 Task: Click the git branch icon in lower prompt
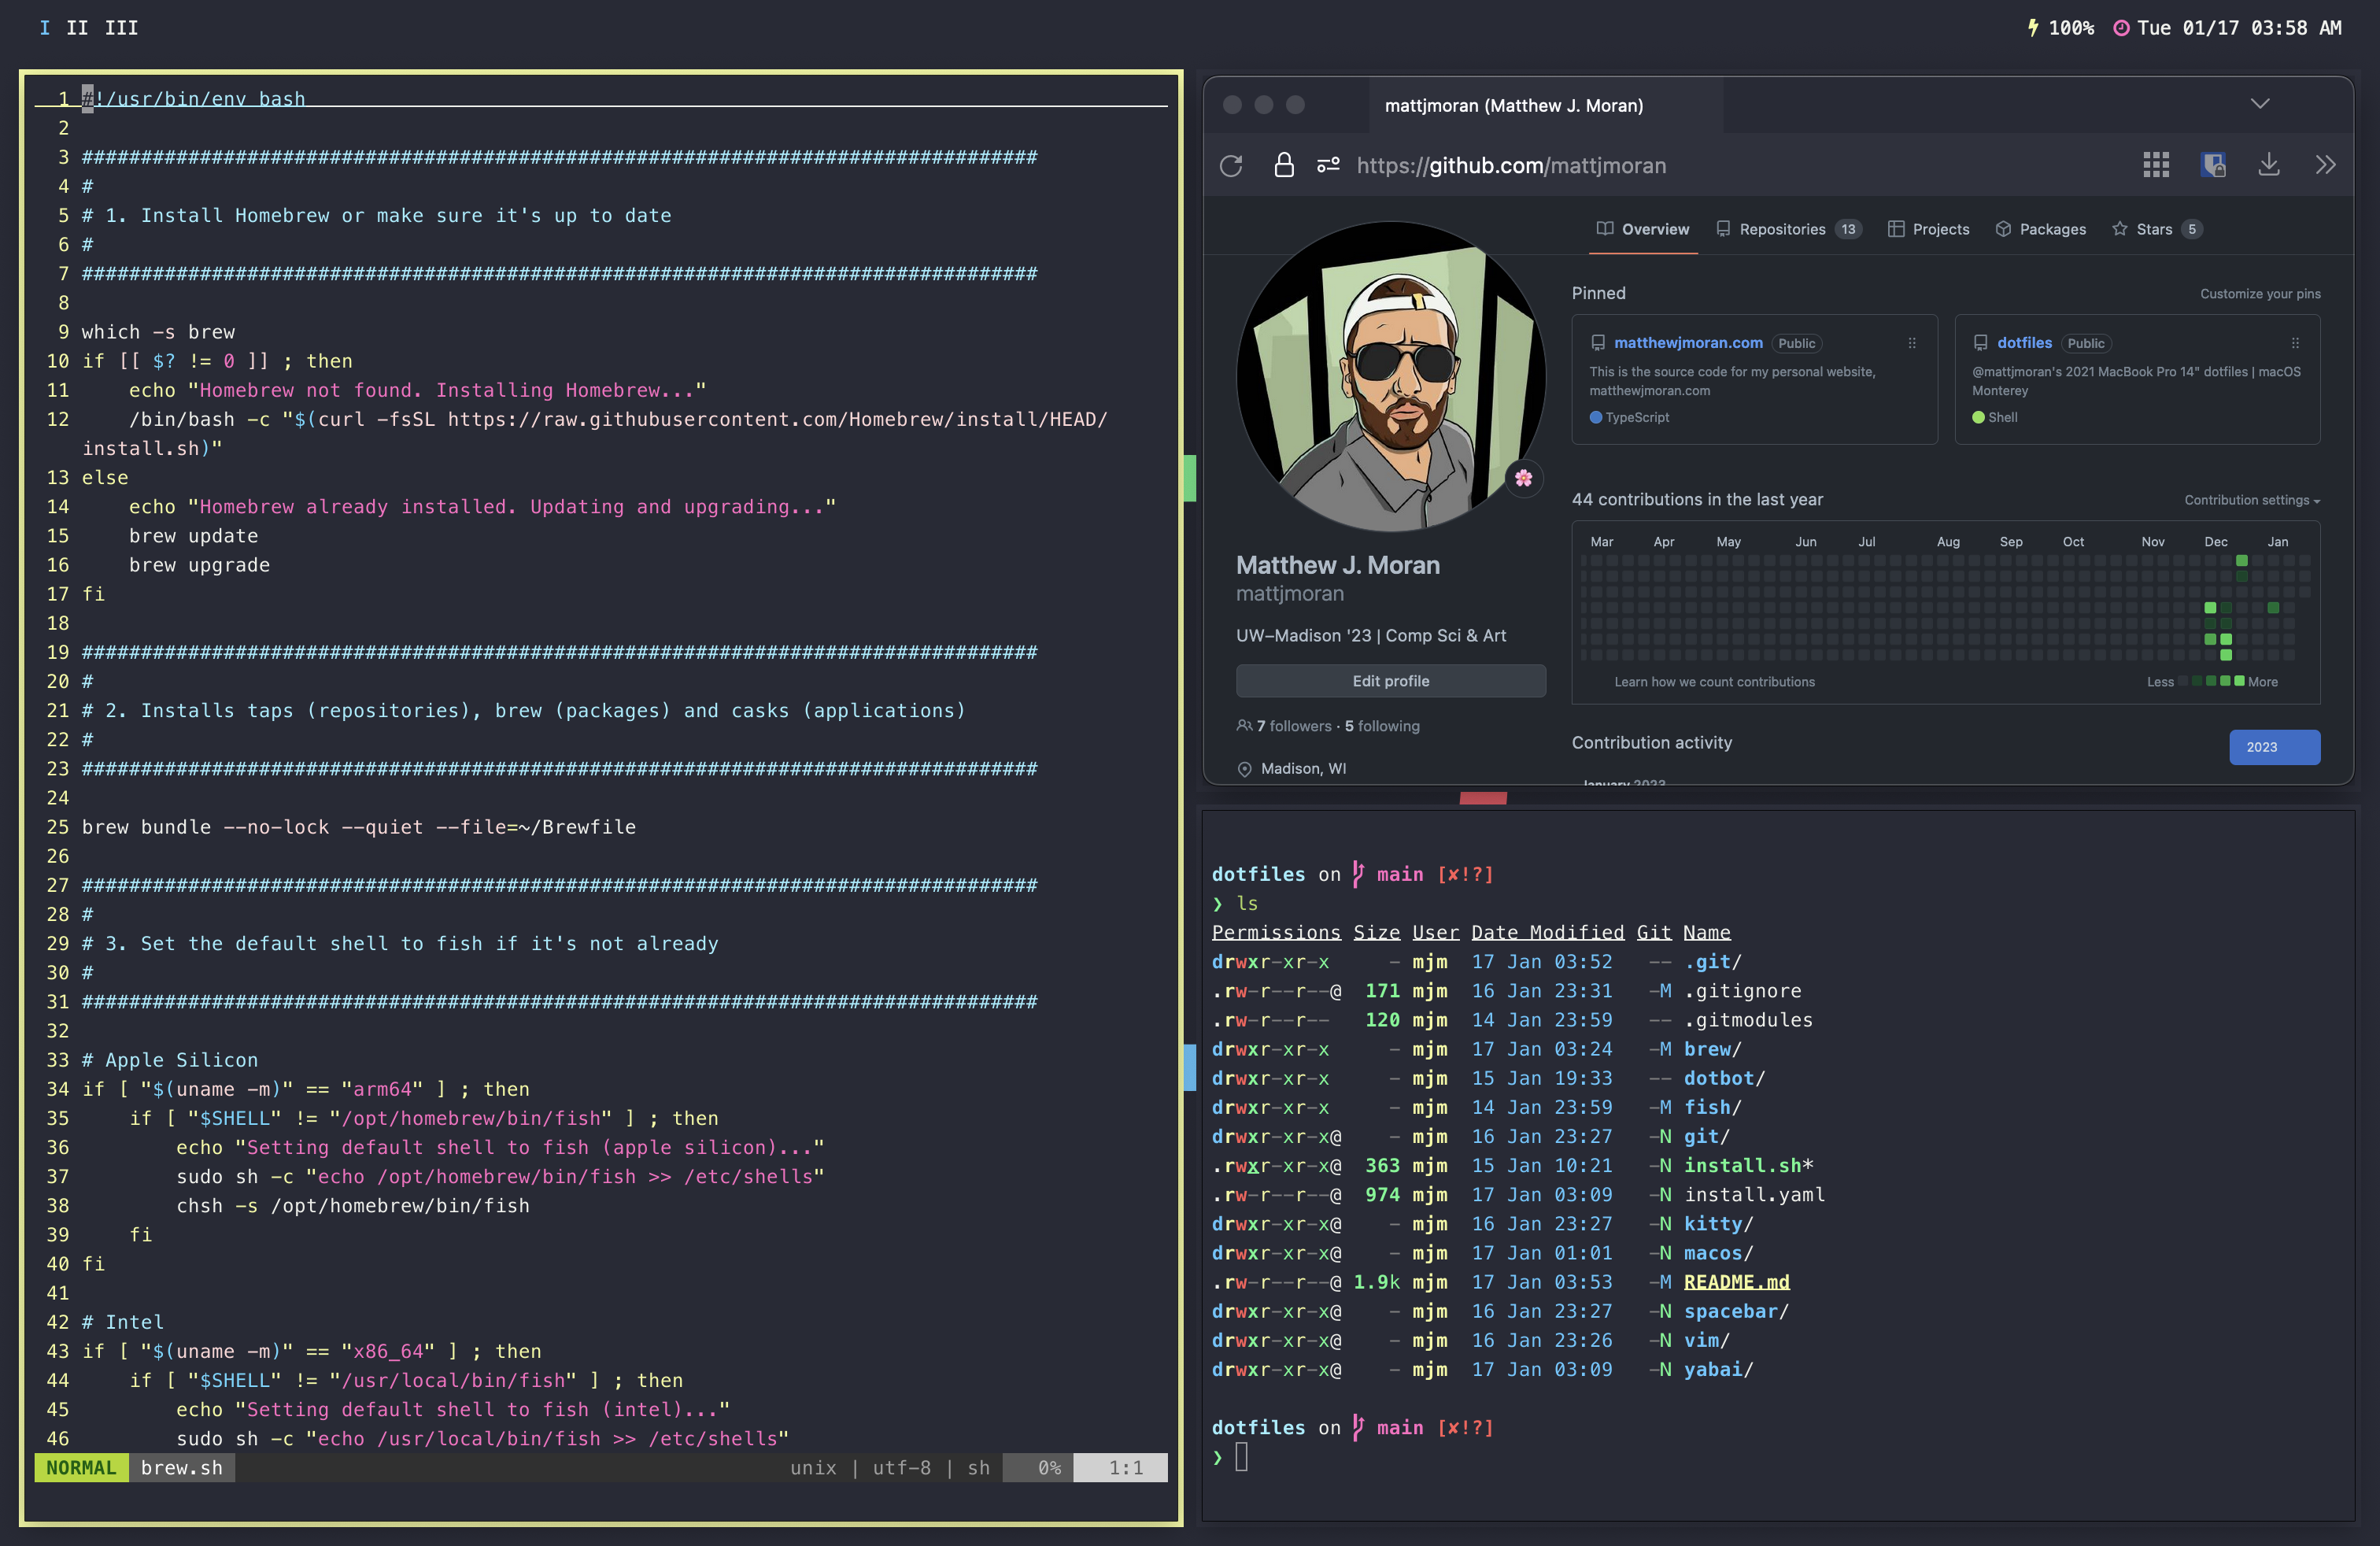coord(1358,1427)
